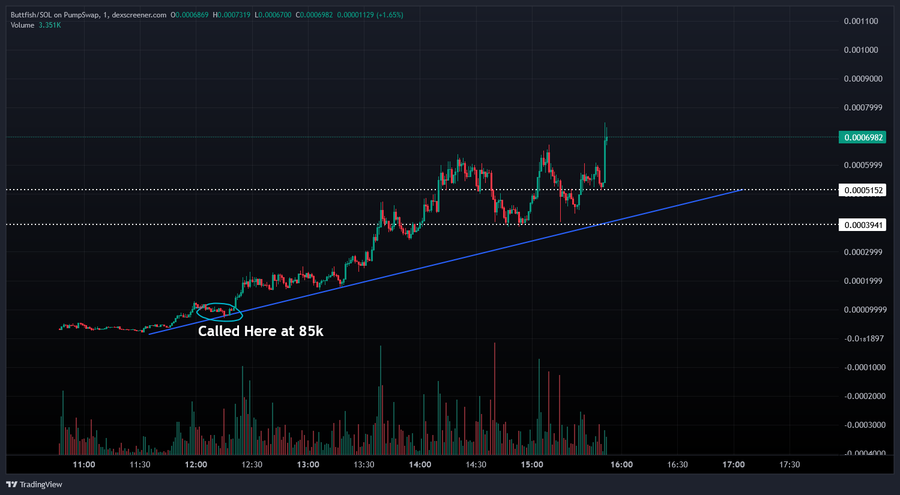The height and width of the screenshot is (495, 900).
Task: Click the 0.00009999 price axis label
Action: 865,310
